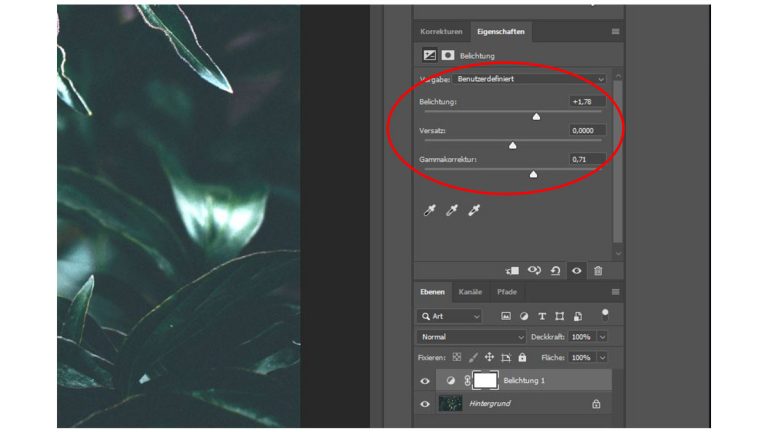The width and height of the screenshot is (768, 432).
Task: Hide the Hintergrund layer
Action: pos(425,404)
